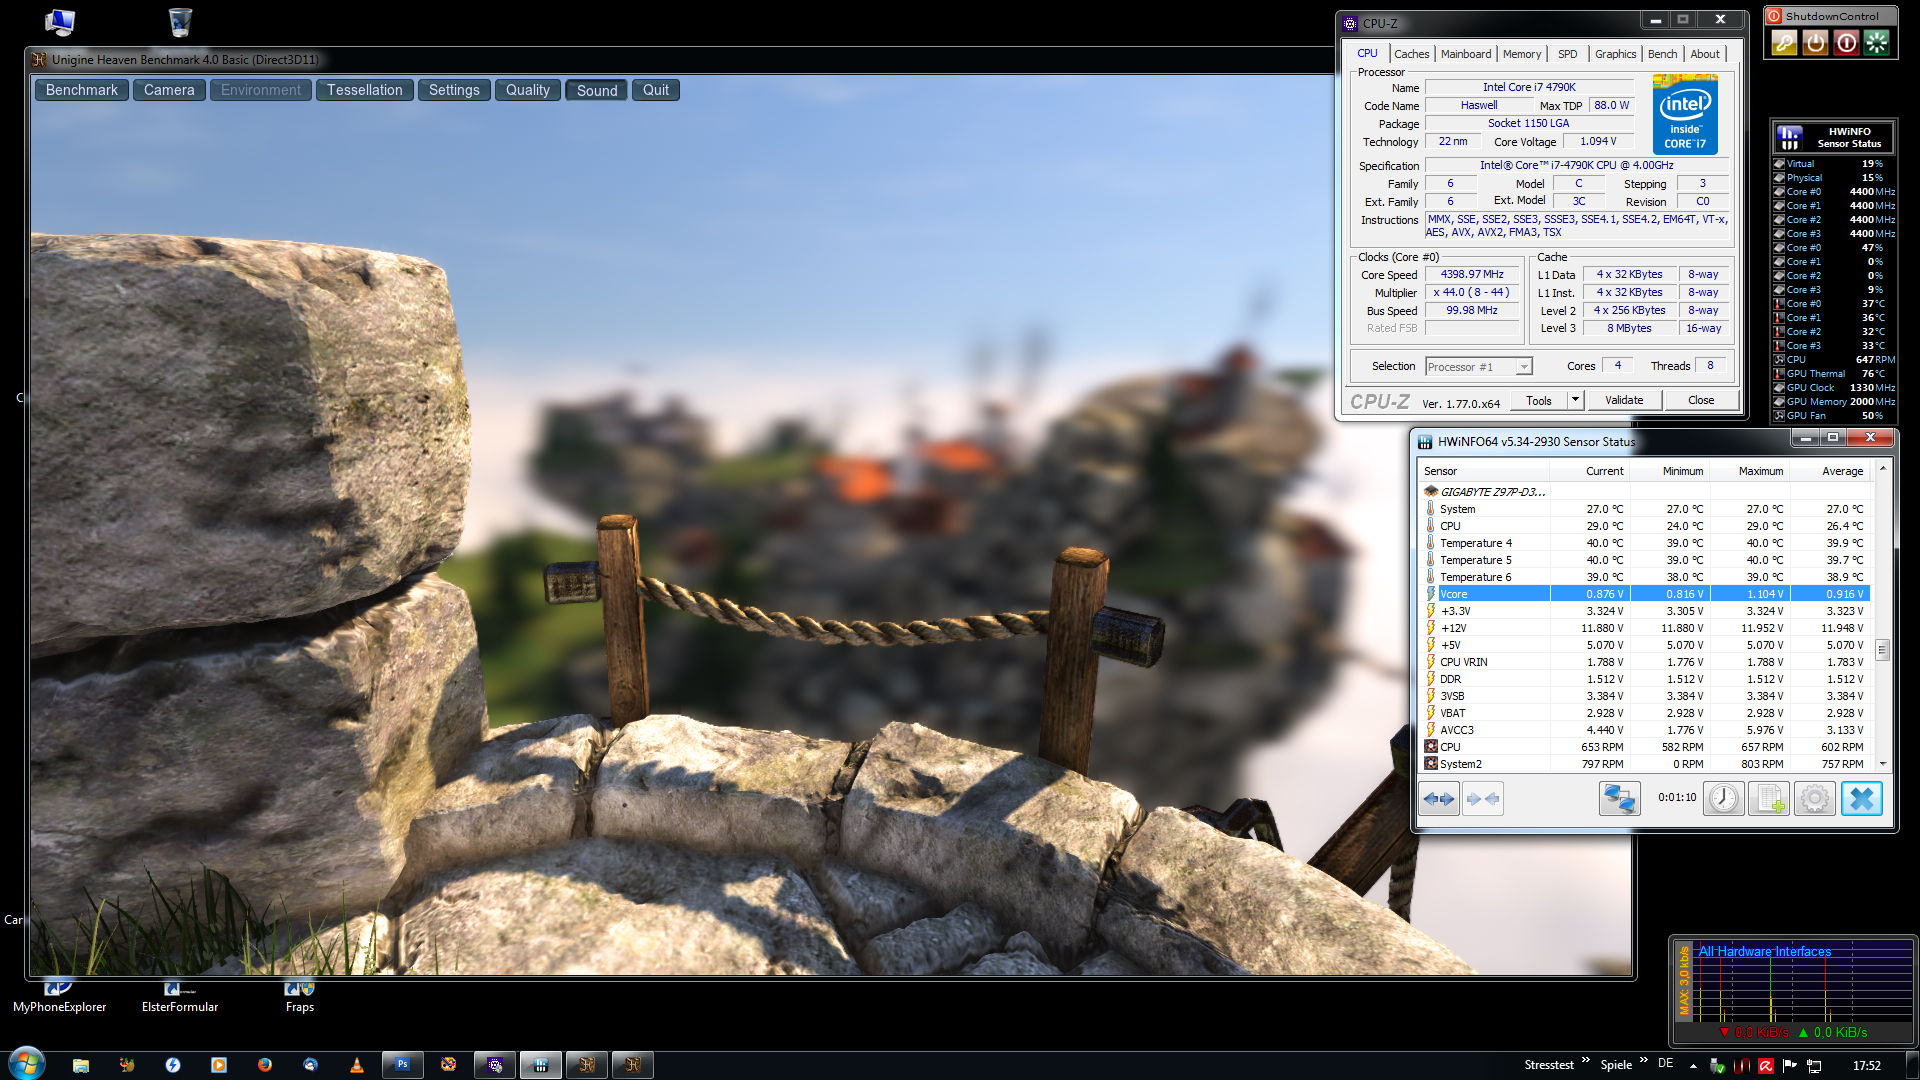Click the HWiNFO sensor list vertical scrollbar

pos(1882,650)
